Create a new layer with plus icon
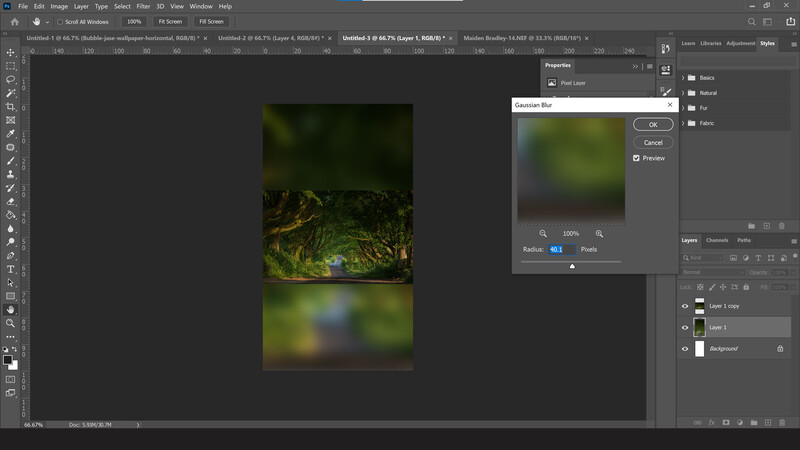The width and height of the screenshot is (800, 450). [x=768, y=422]
